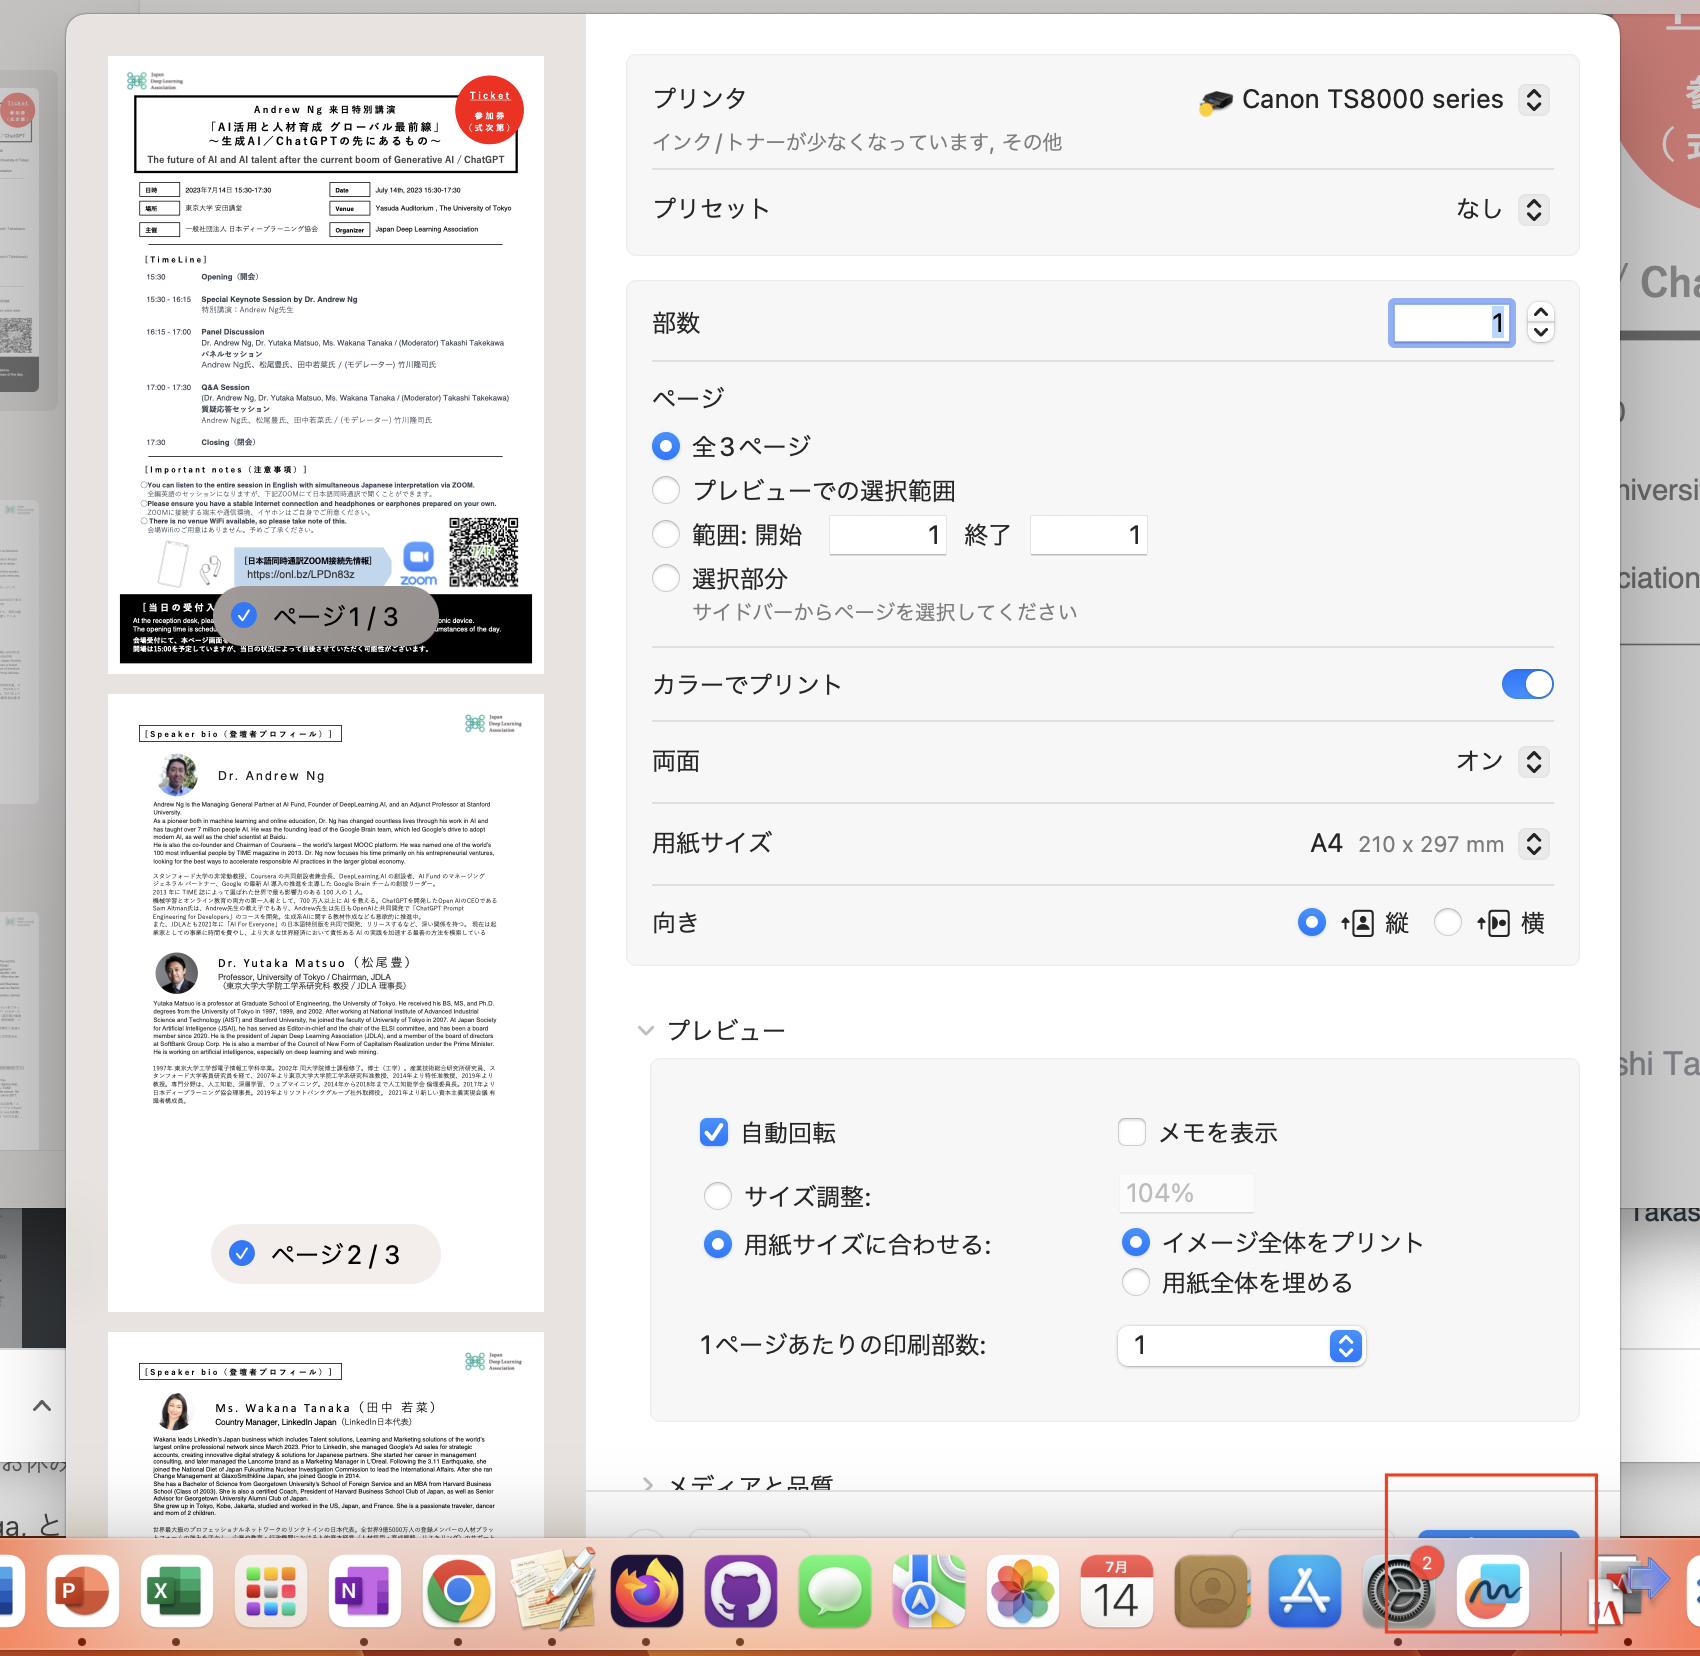Increase 部数 with the up stepper arrow

click(1541, 313)
